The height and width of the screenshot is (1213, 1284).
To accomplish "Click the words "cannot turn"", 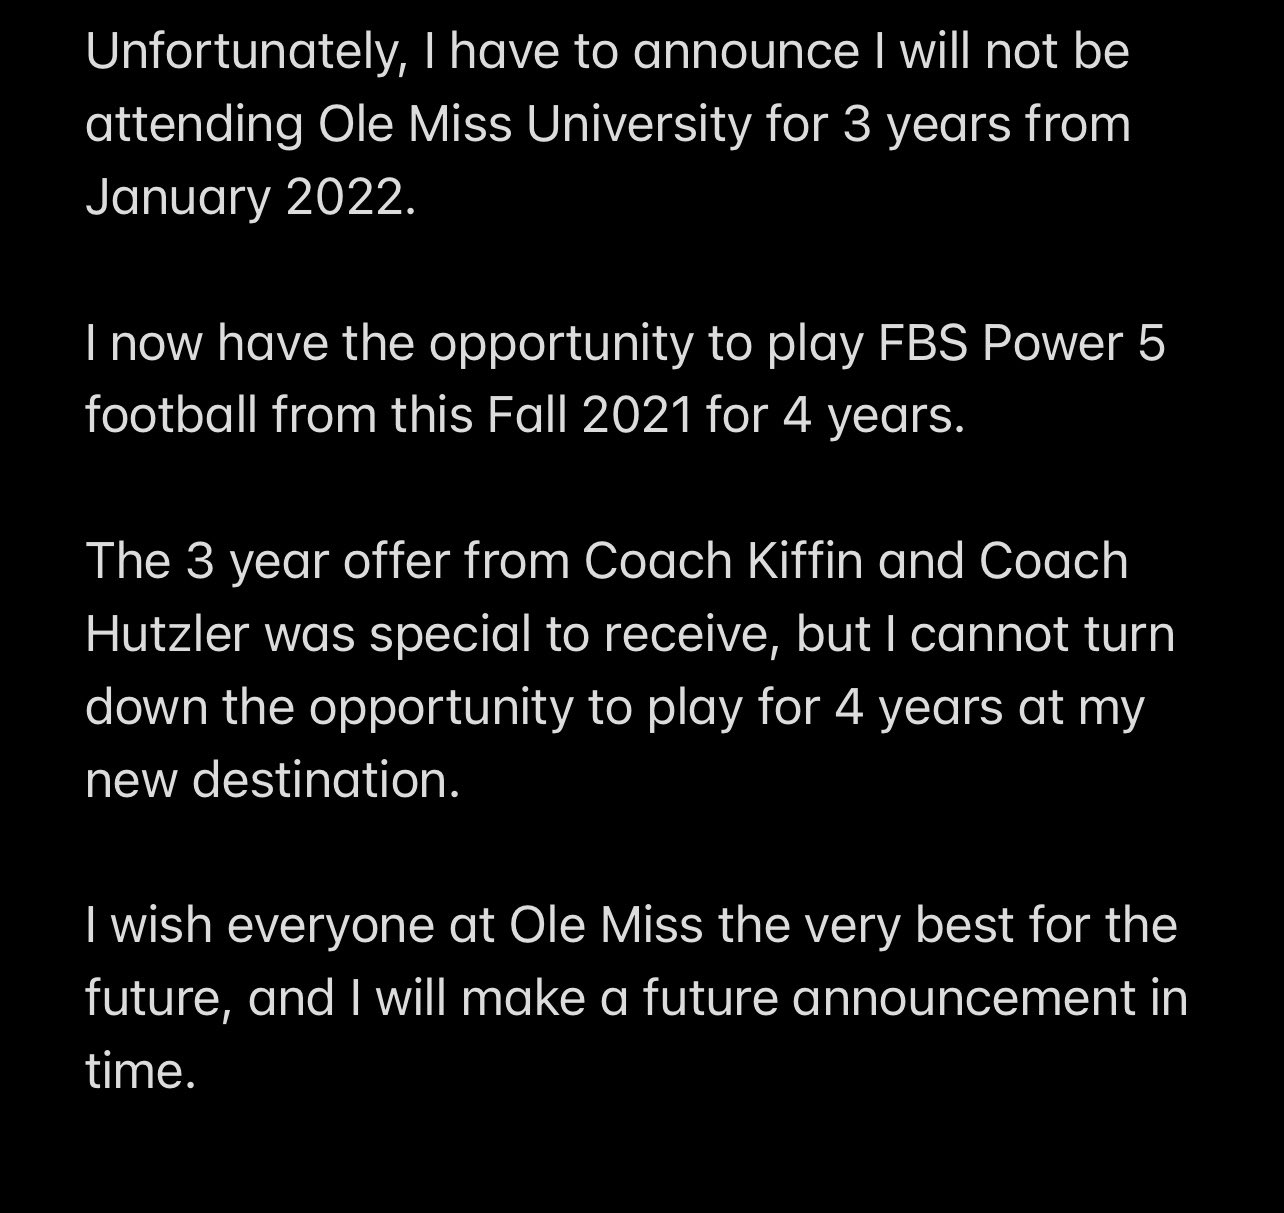I will (1042, 634).
